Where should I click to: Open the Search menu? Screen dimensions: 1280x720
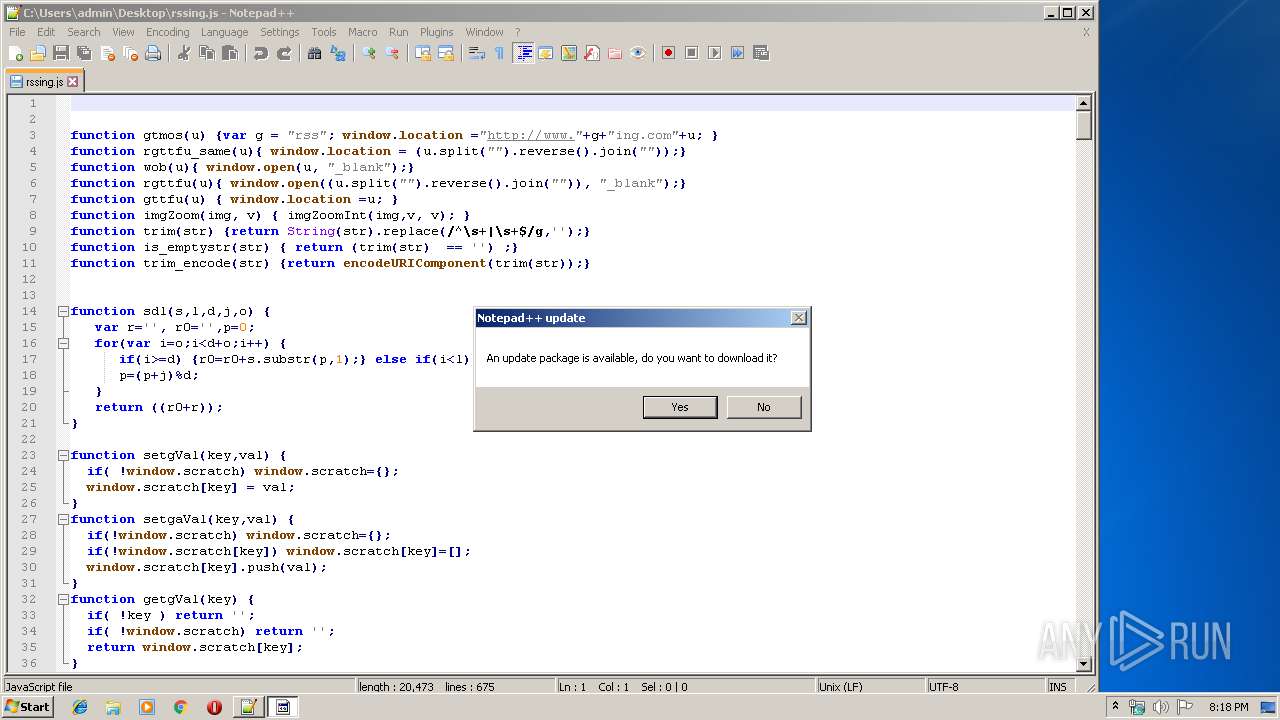(84, 32)
